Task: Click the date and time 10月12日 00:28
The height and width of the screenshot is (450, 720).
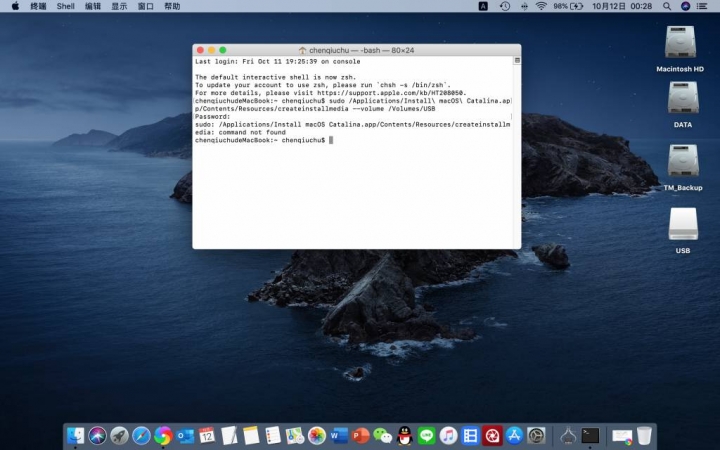Action: [x=622, y=6]
